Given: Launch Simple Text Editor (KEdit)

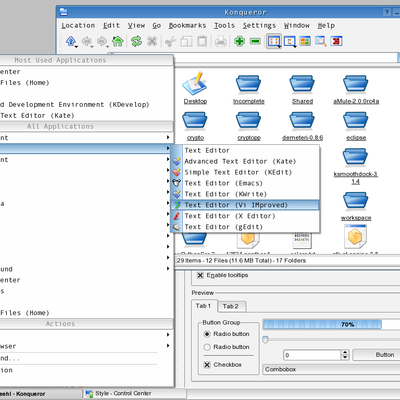Looking at the screenshot, I should (x=245, y=172).
